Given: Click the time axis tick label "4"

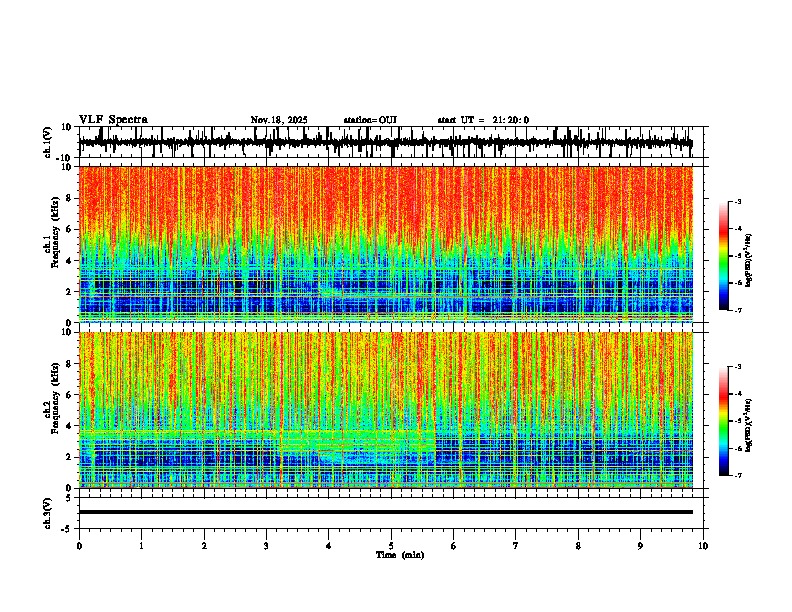Looking at the screenshot, I should click(329, 546).
